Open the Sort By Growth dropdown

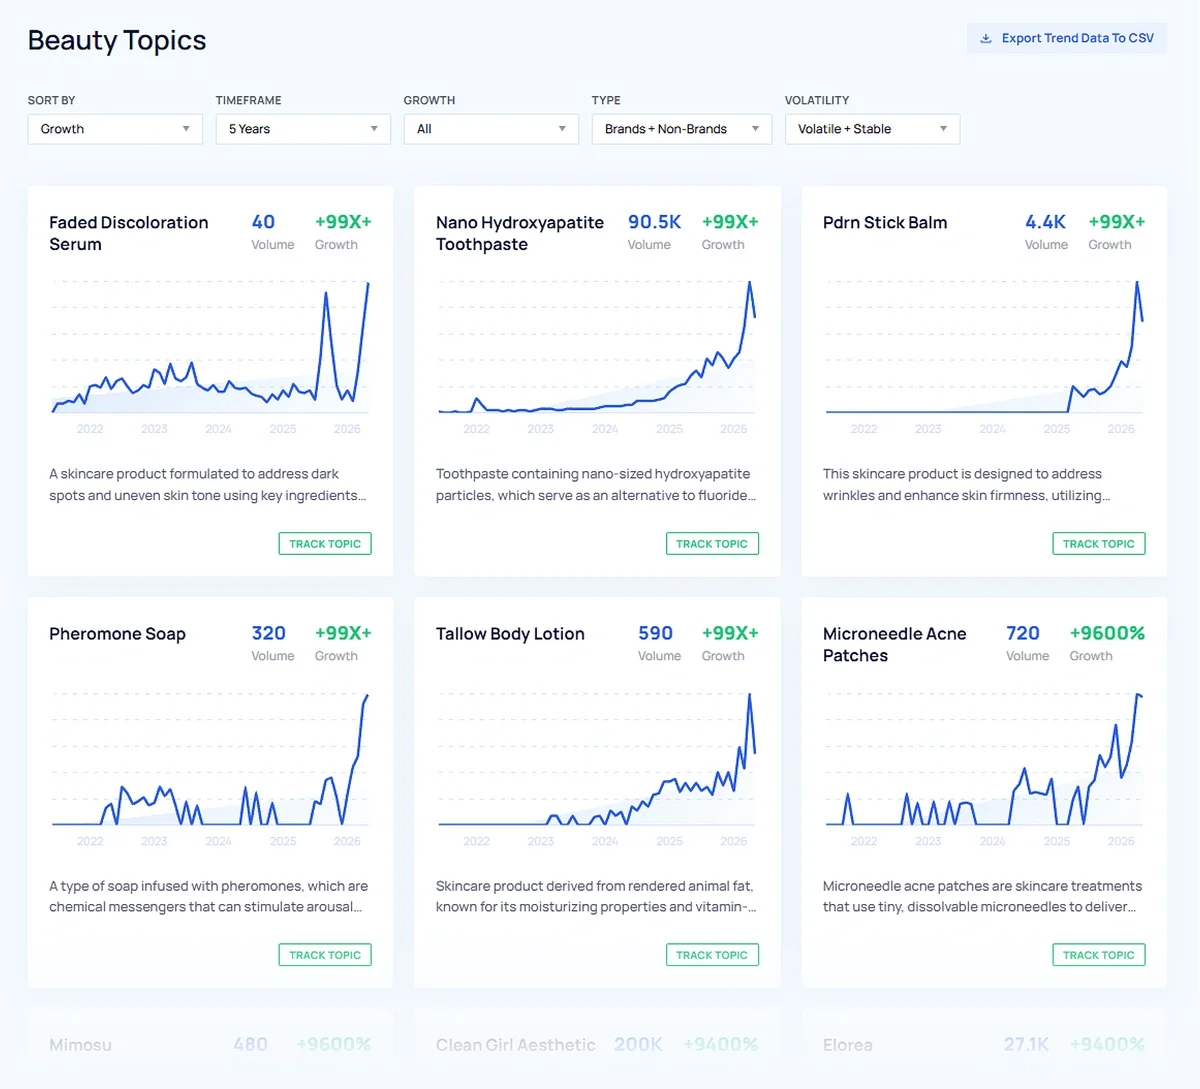(115, 129)
